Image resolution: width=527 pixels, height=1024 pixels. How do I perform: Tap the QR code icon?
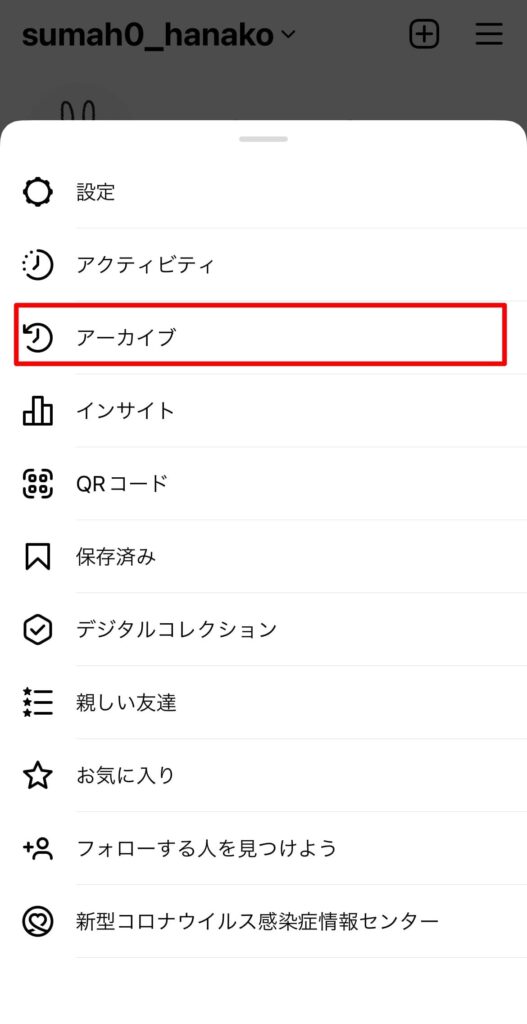(x=38, y=484)
